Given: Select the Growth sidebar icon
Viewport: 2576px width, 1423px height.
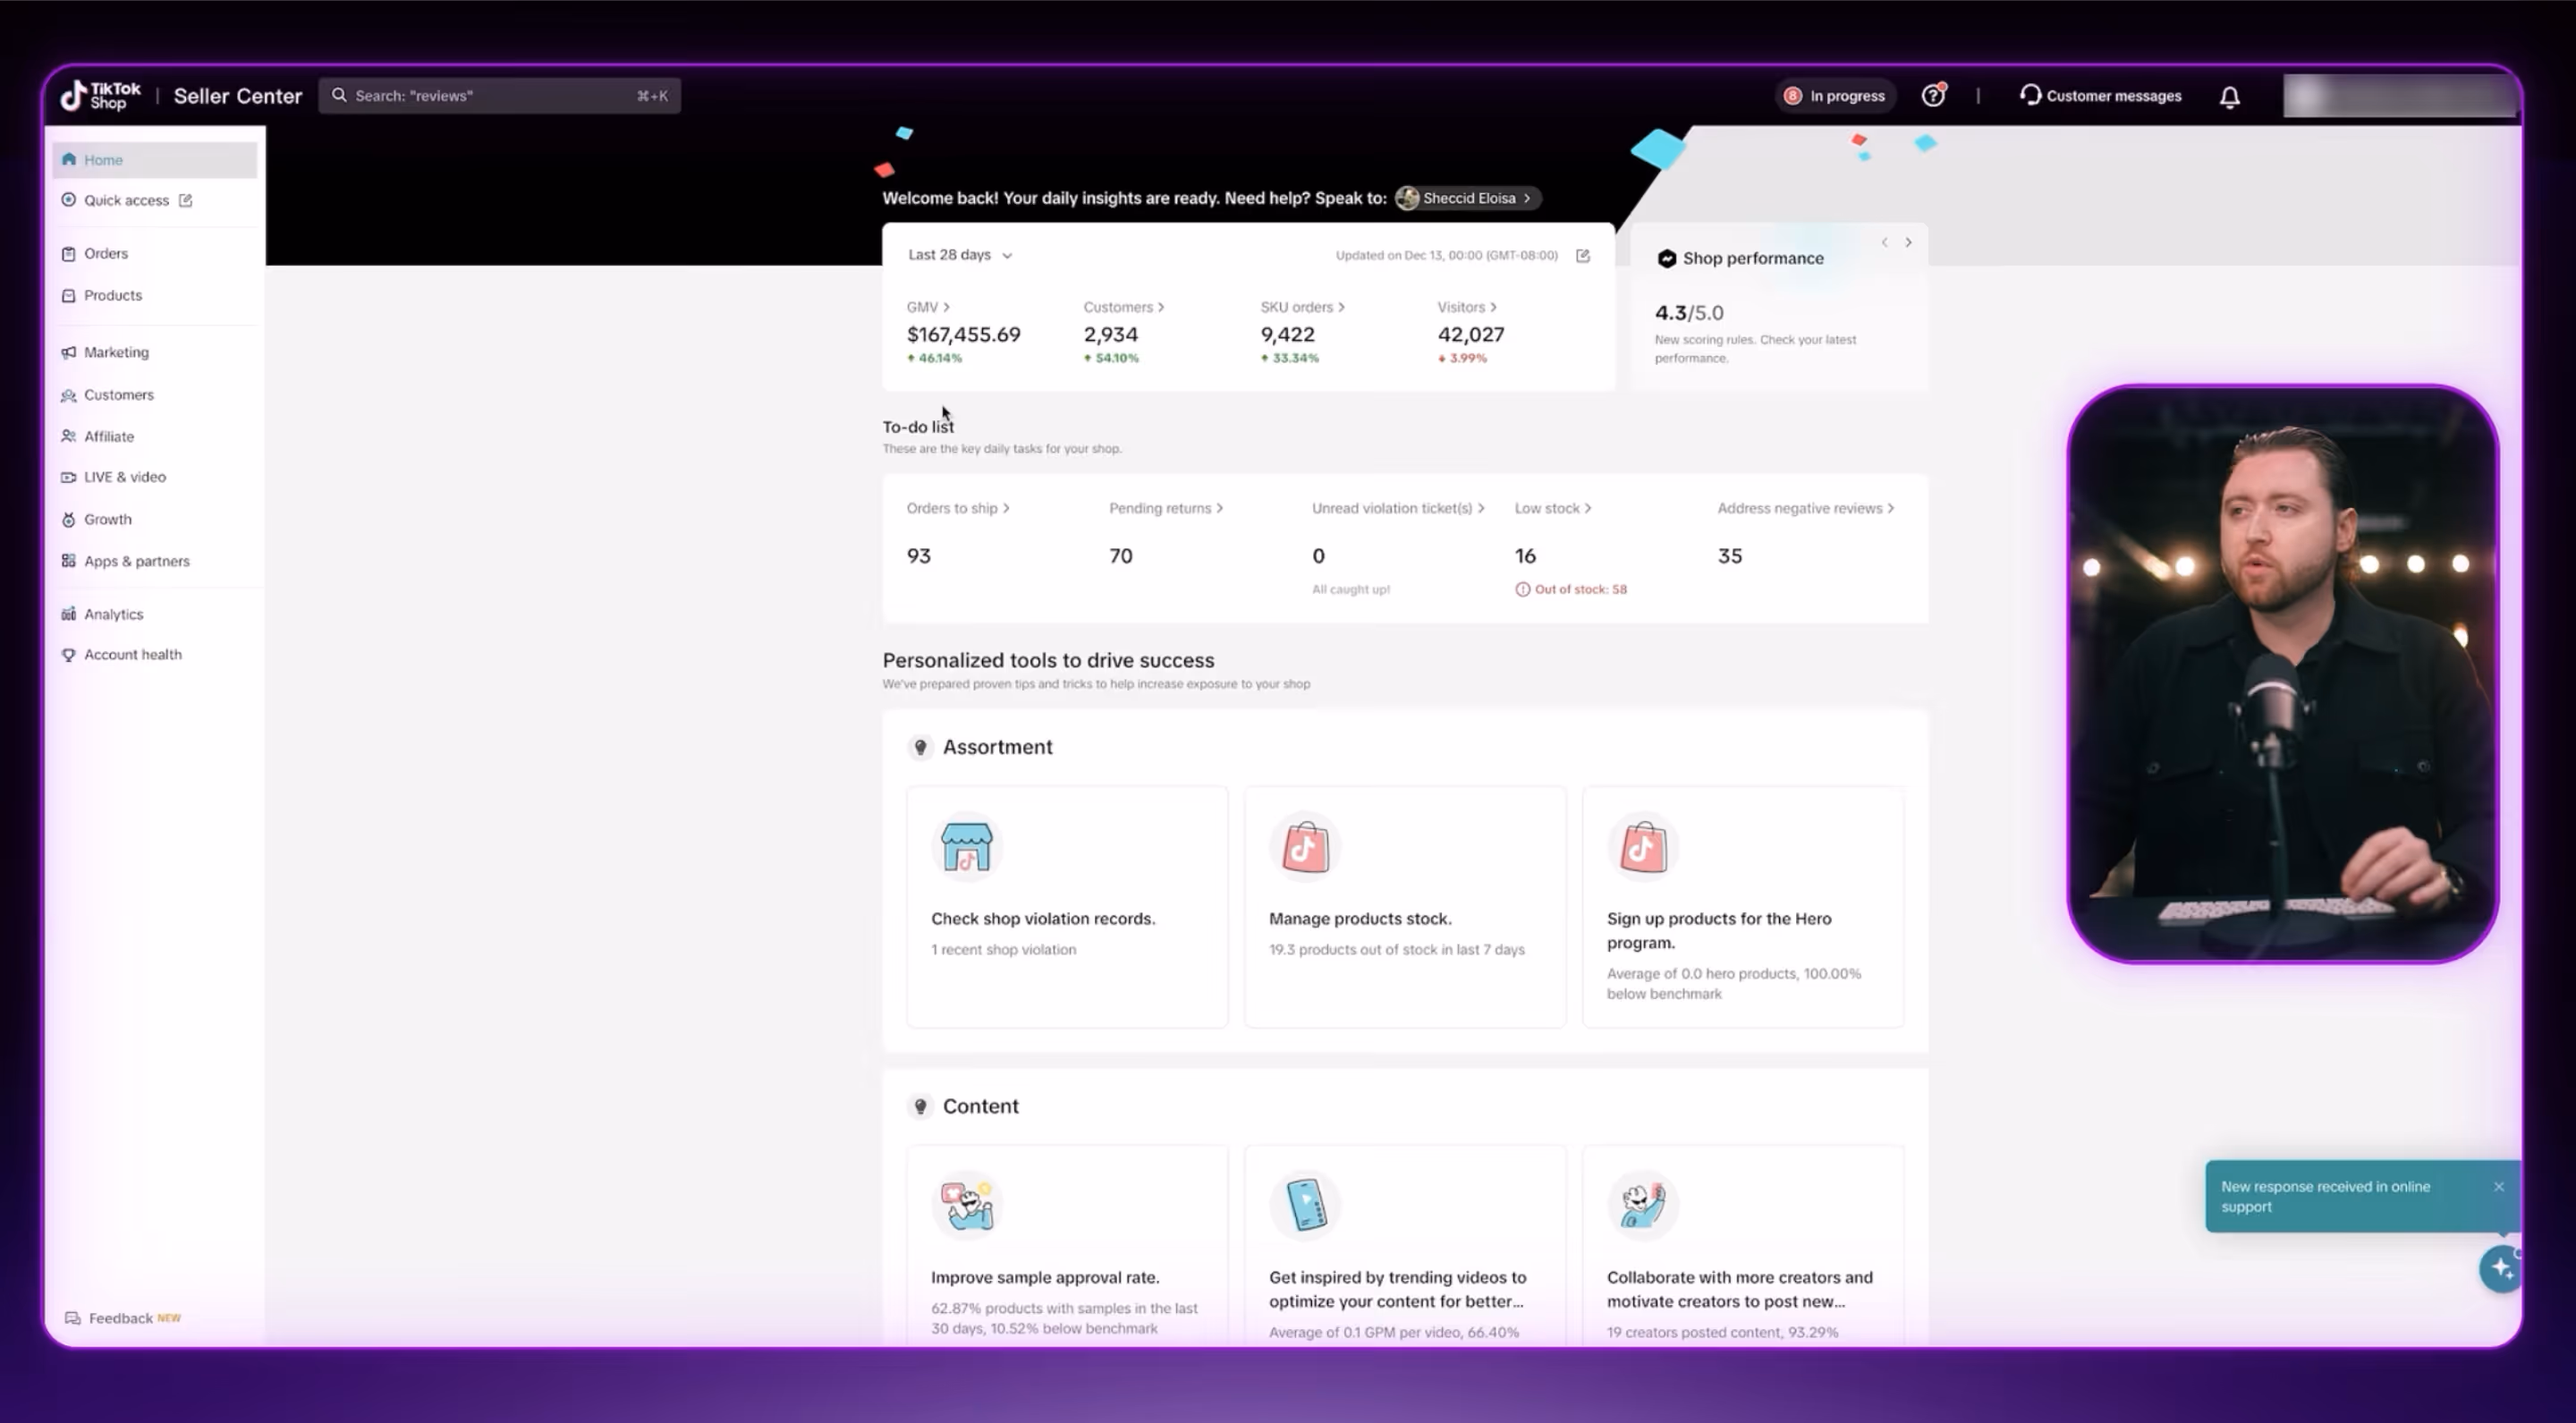Looking at the screenshot, I should pyautogui.click(x=68, y=518).
